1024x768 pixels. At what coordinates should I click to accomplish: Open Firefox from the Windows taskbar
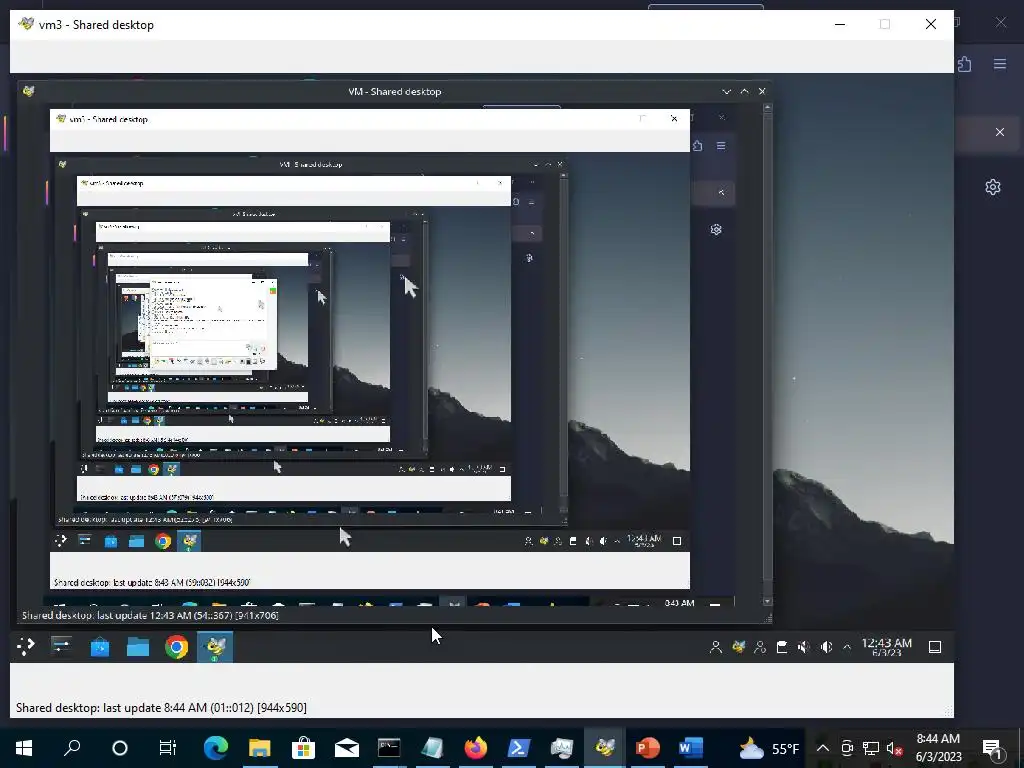[475, 748]
